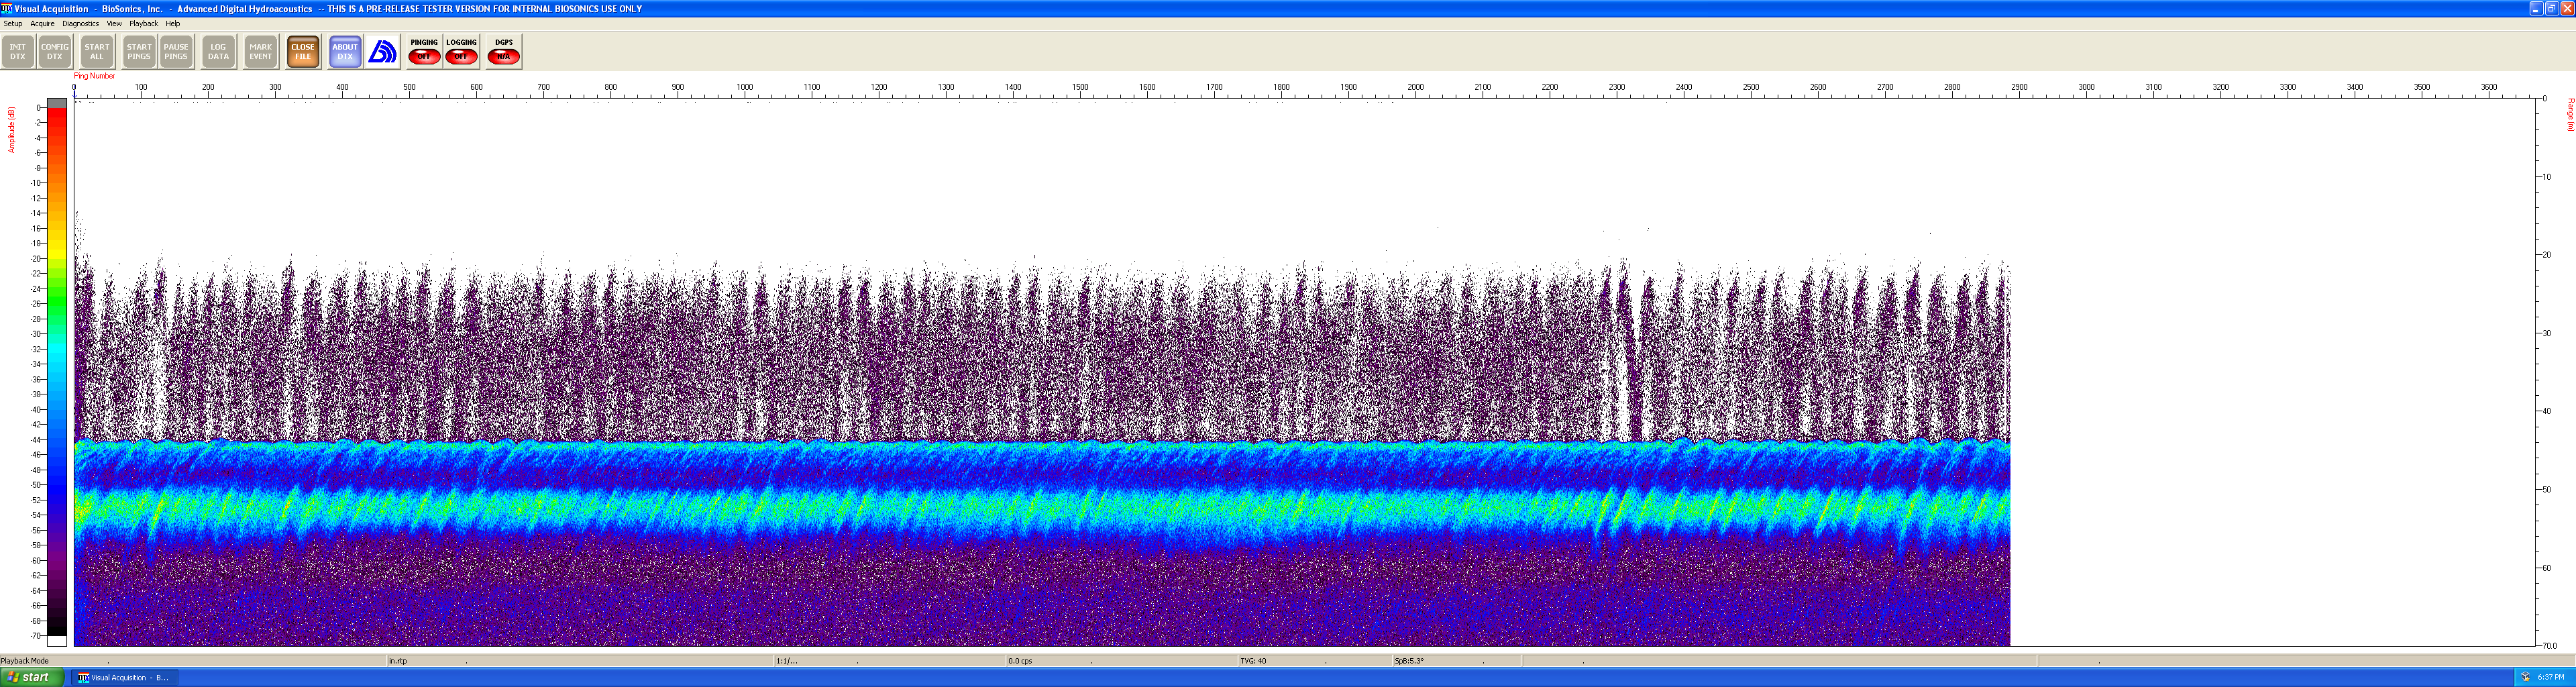The image size is (2576, 687).
Task: Click the PAUSE PINGS button
Action: [x=176, y=52]
